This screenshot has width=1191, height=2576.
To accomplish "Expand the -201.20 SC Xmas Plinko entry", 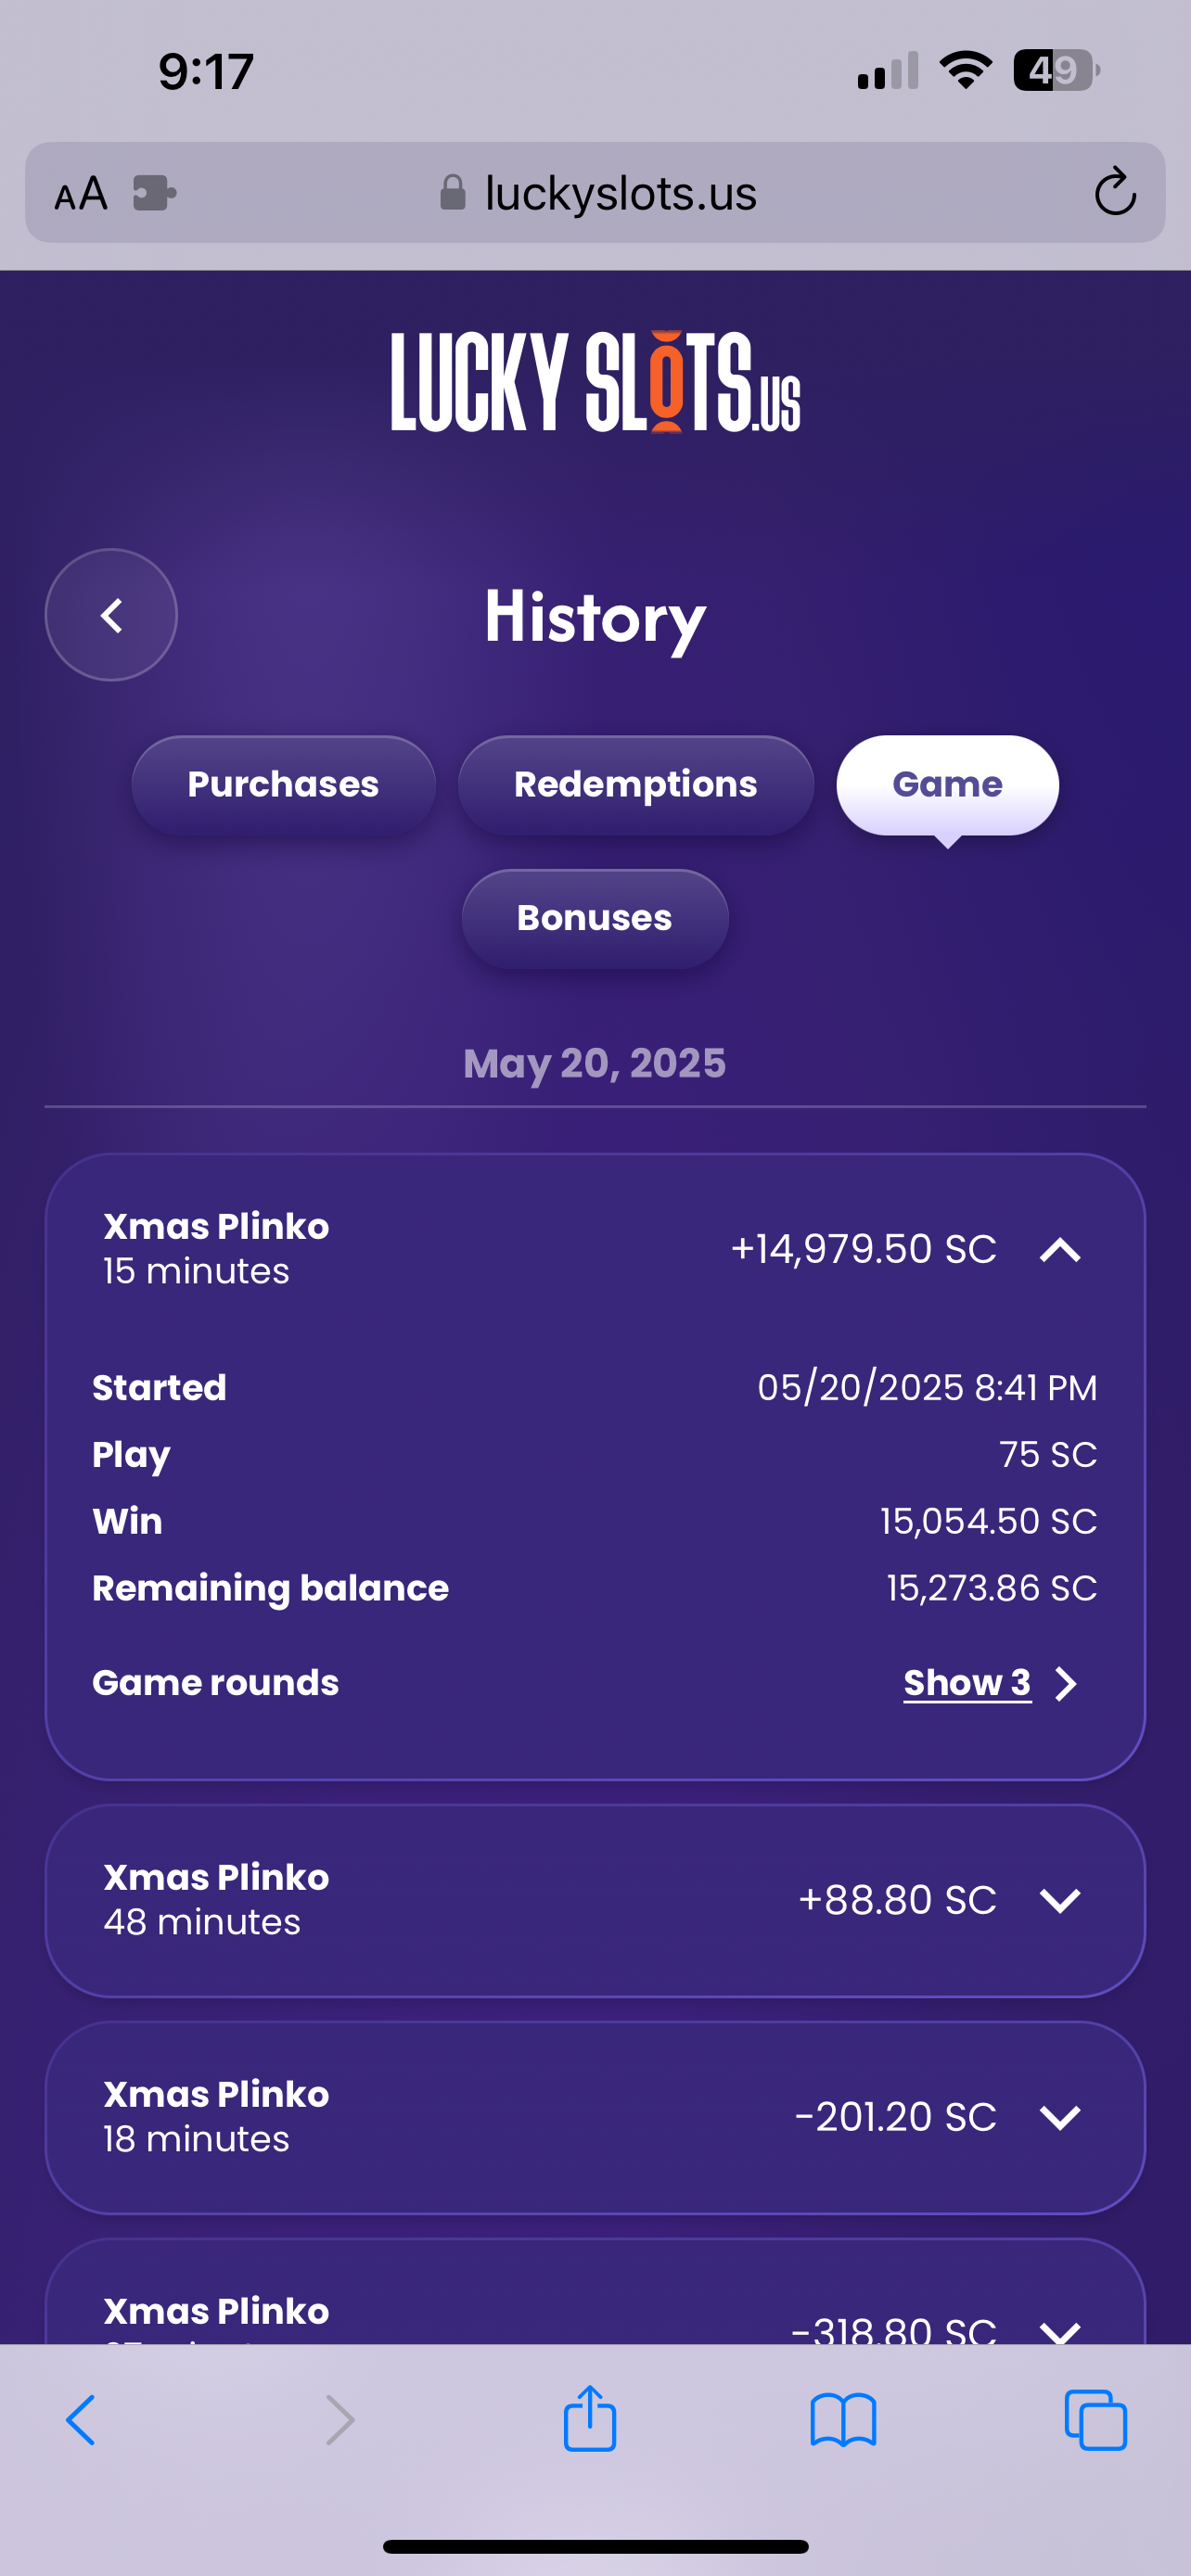I will pyautogui.click(x=1060, y=2117).
